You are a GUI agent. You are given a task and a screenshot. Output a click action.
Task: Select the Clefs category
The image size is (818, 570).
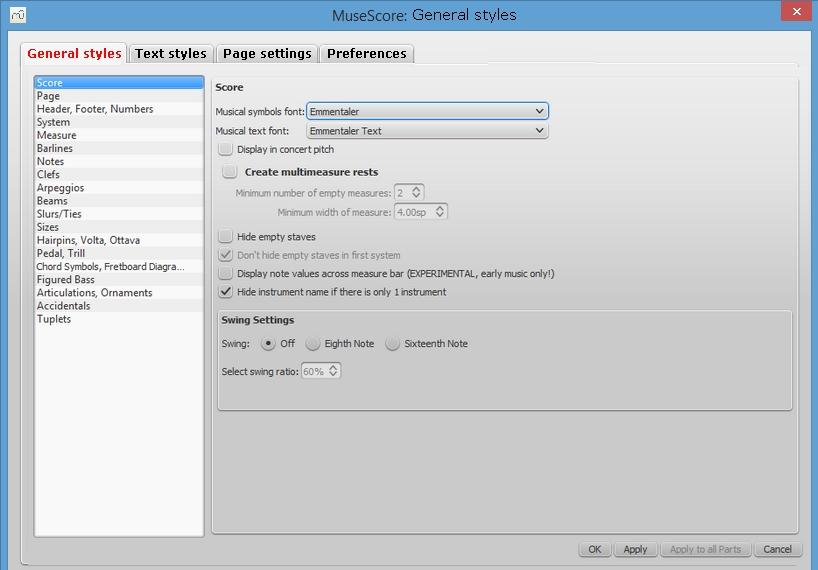click(x=119, y=175)
